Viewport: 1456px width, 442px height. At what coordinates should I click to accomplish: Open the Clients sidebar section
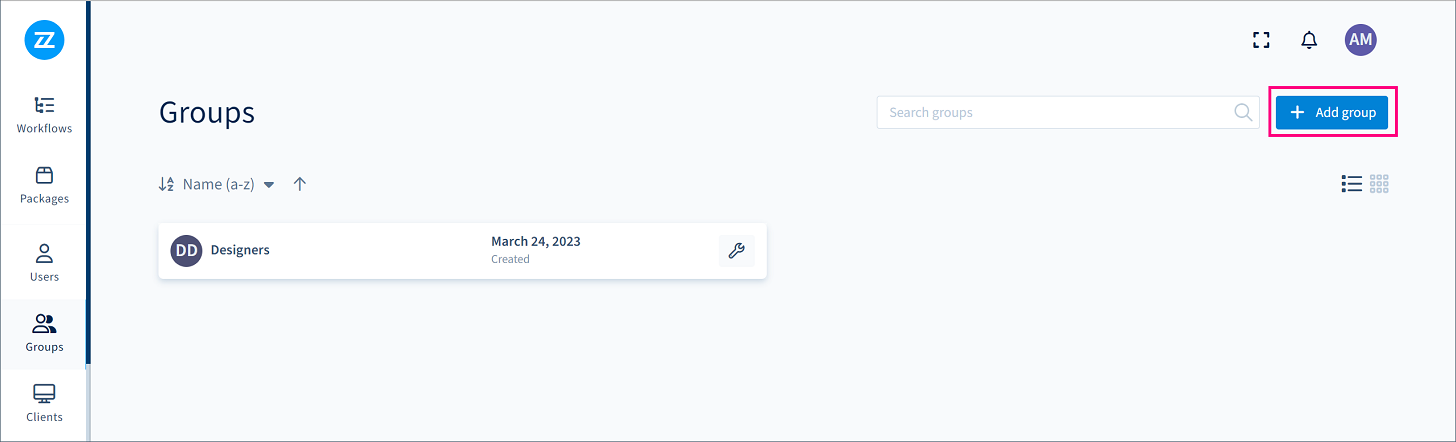(x=44, y=403)
